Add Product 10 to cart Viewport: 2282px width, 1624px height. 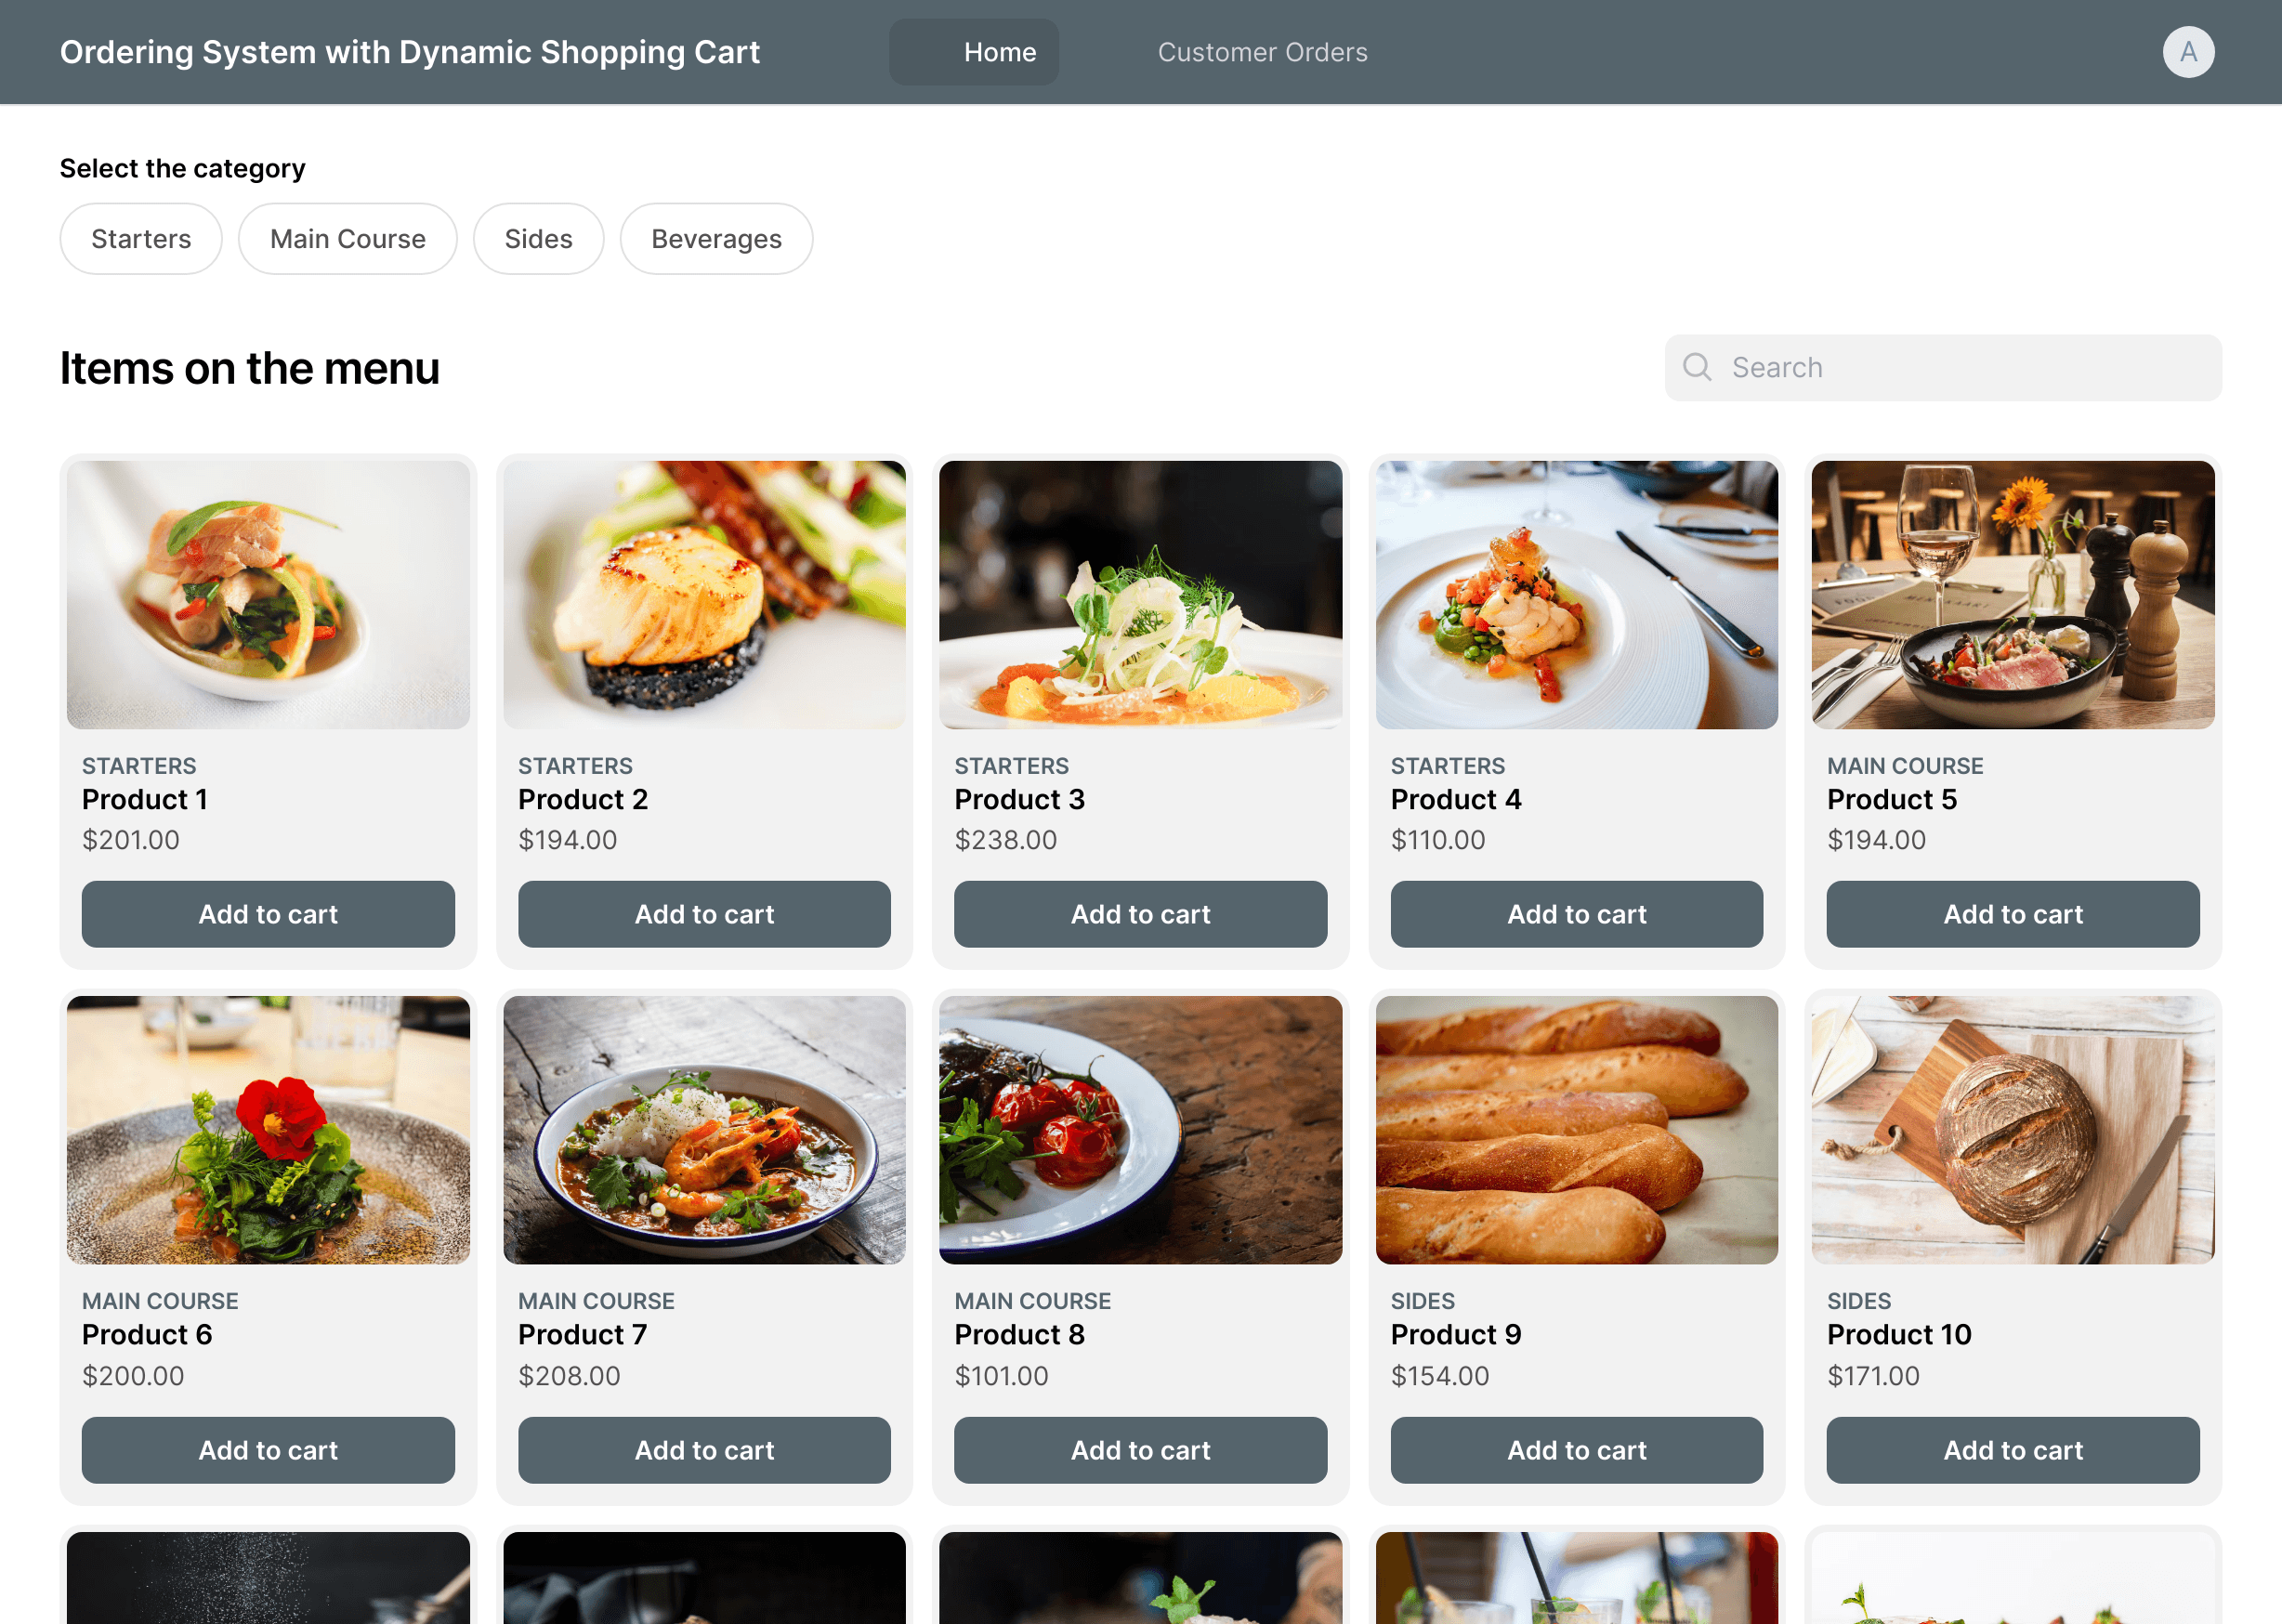[x=2013, y=1450]
